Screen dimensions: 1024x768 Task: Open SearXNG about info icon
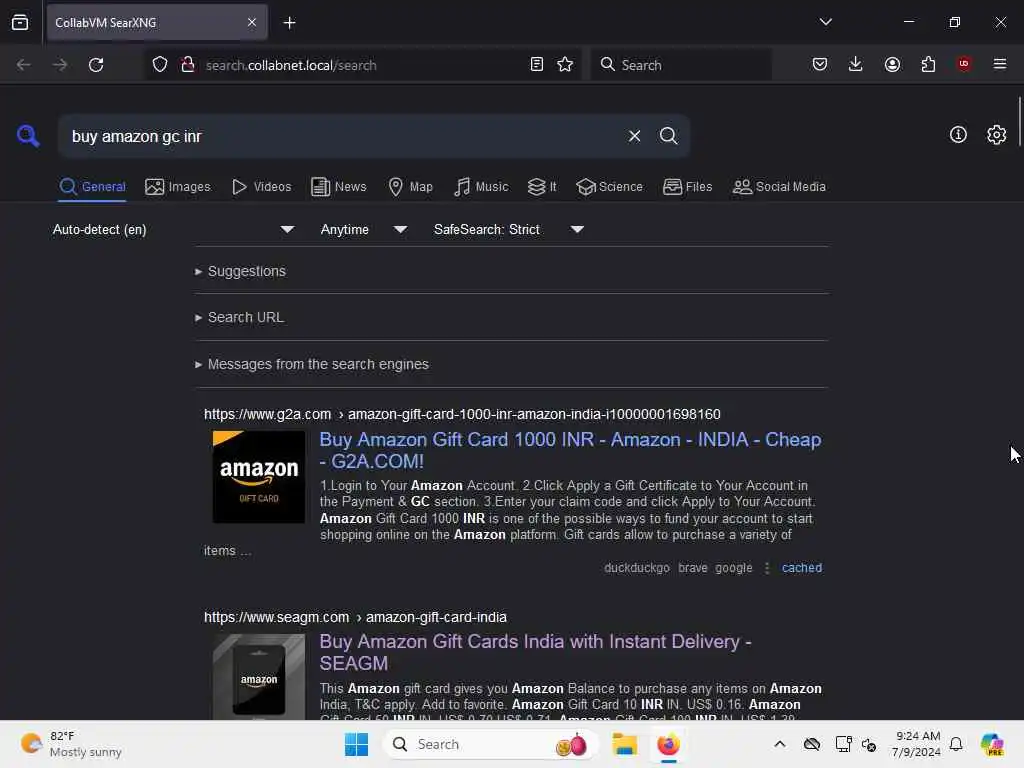(958, 135)
